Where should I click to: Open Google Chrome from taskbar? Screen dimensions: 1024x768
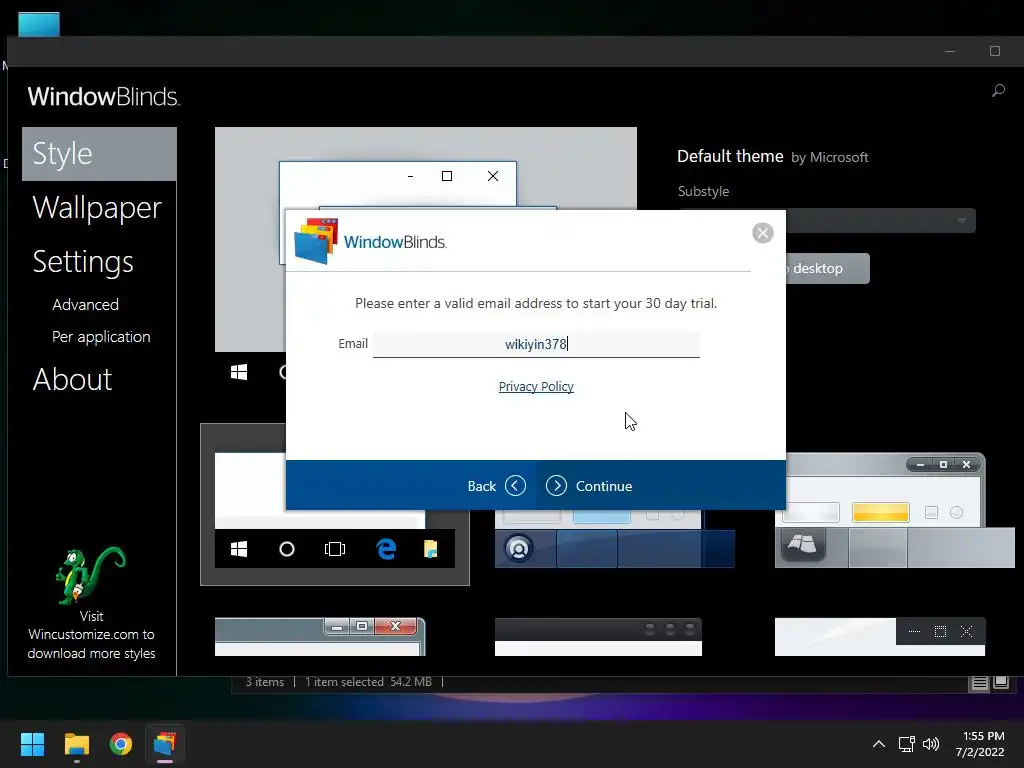pyautogui.click(x=121, y=744)
